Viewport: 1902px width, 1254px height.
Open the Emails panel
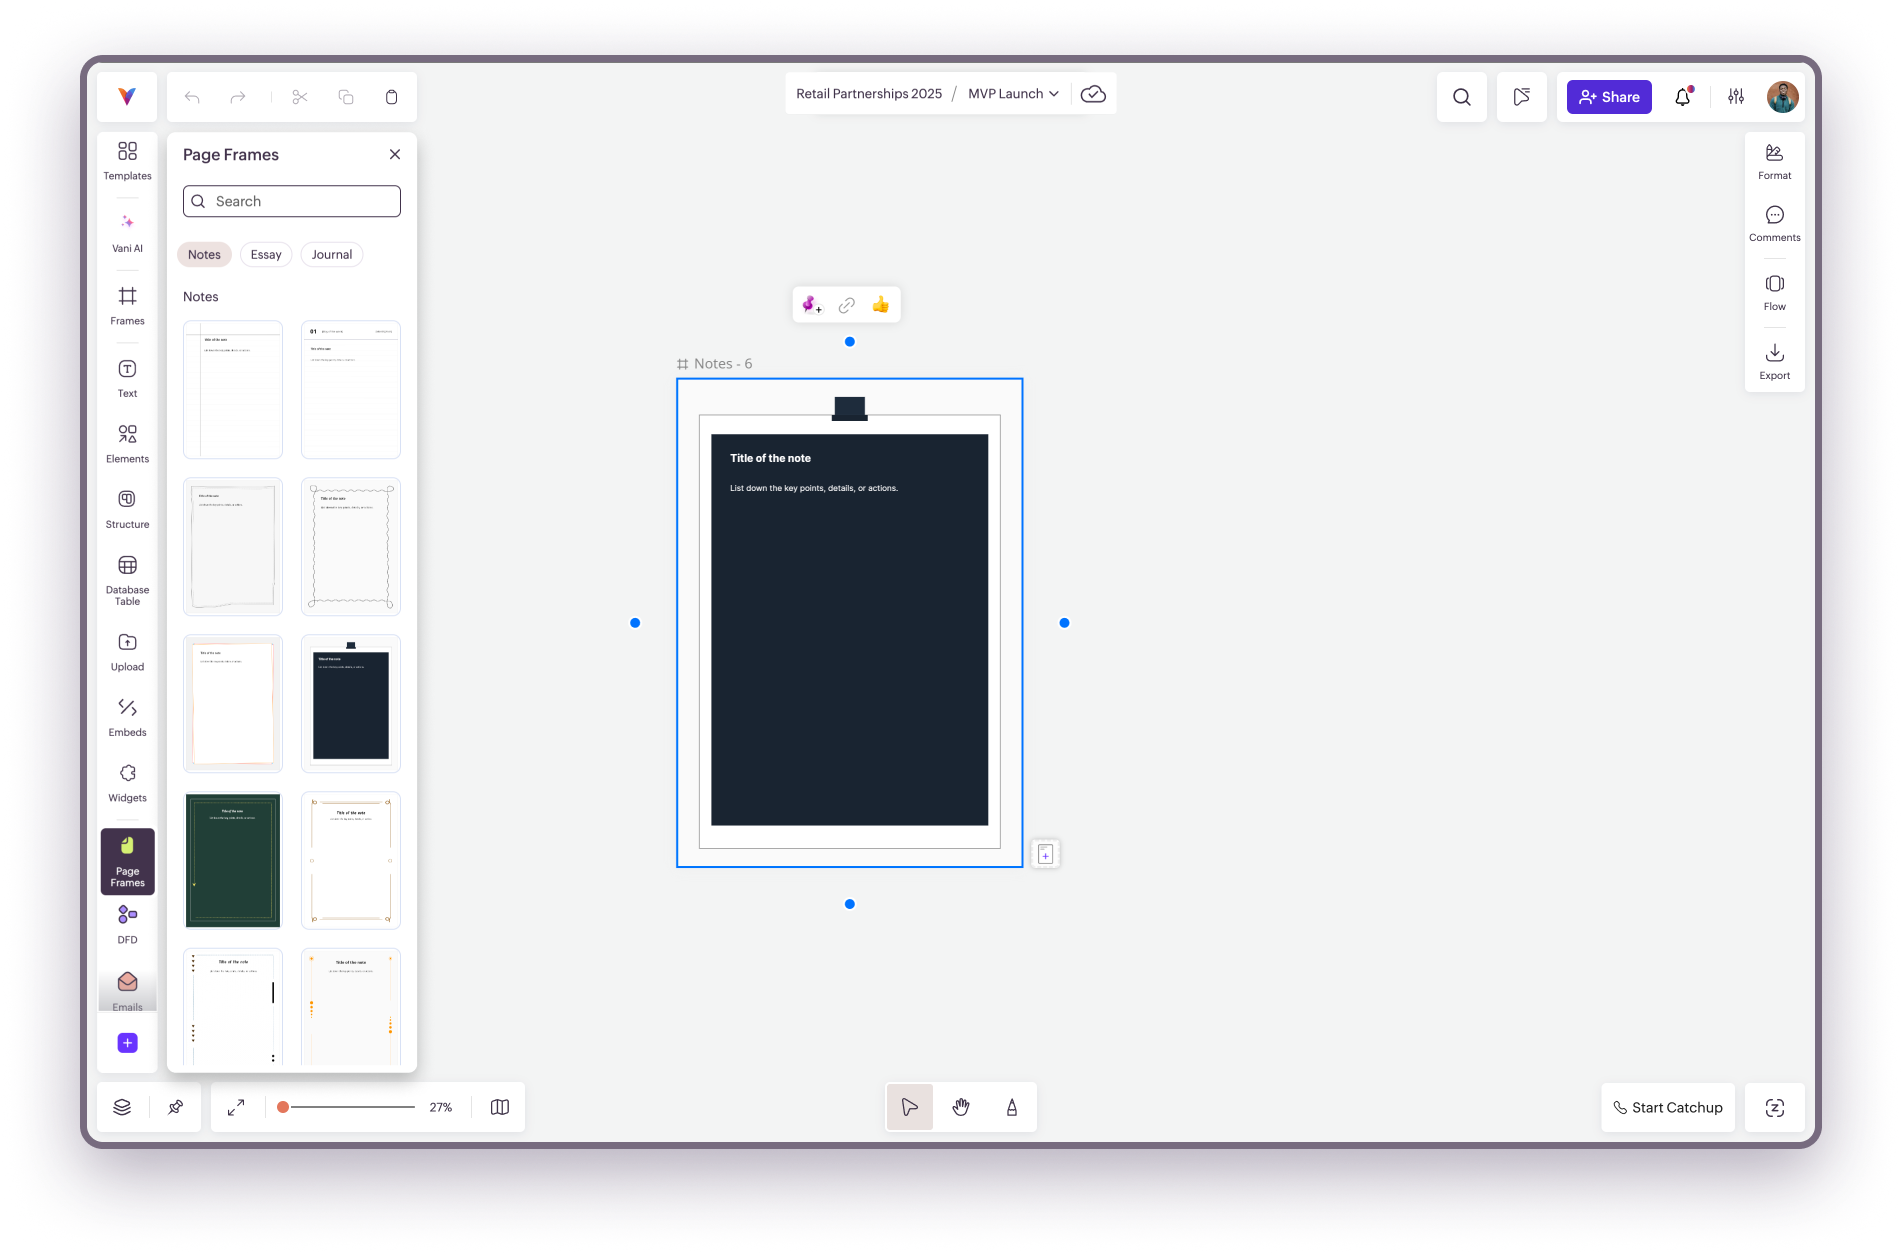click(127, 991)
